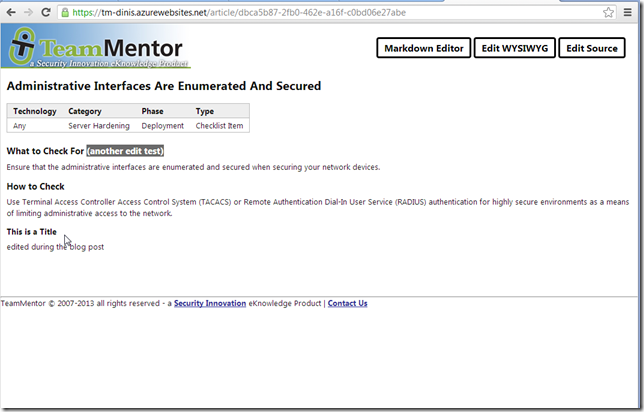This screenshot has height=412, width=644.
Task: Click the Checklist Item table cell
Action: point(219,125)
